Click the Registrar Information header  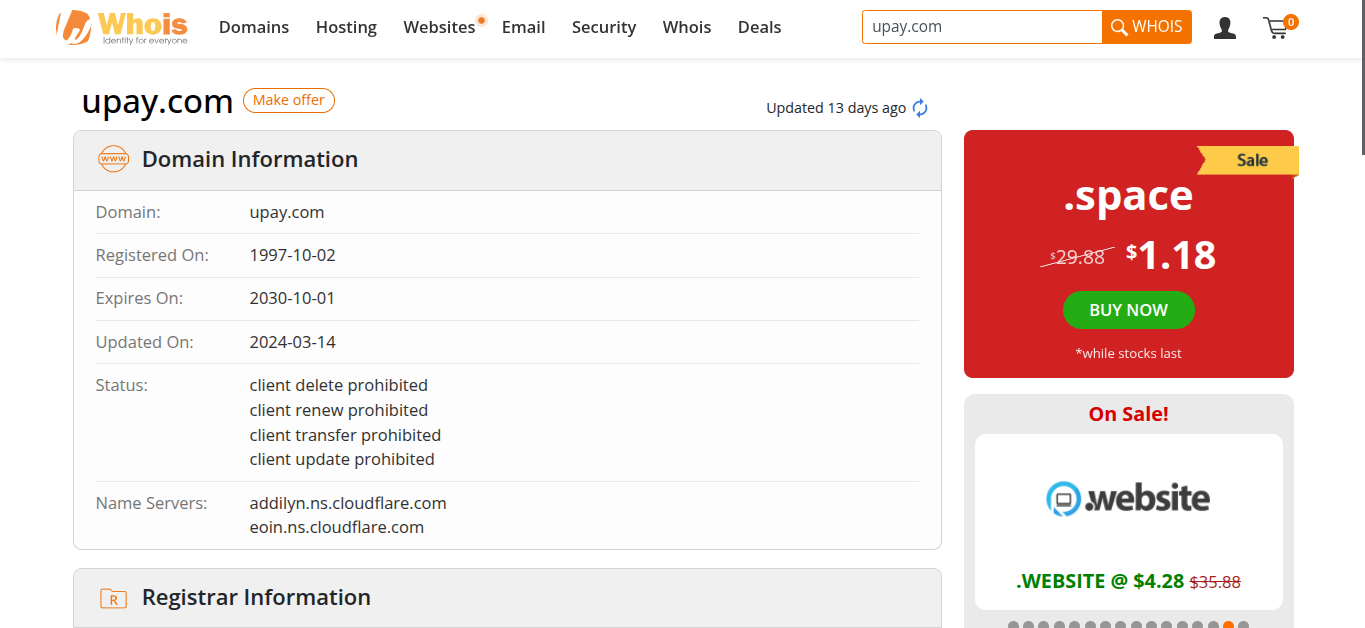coord(507,598)
